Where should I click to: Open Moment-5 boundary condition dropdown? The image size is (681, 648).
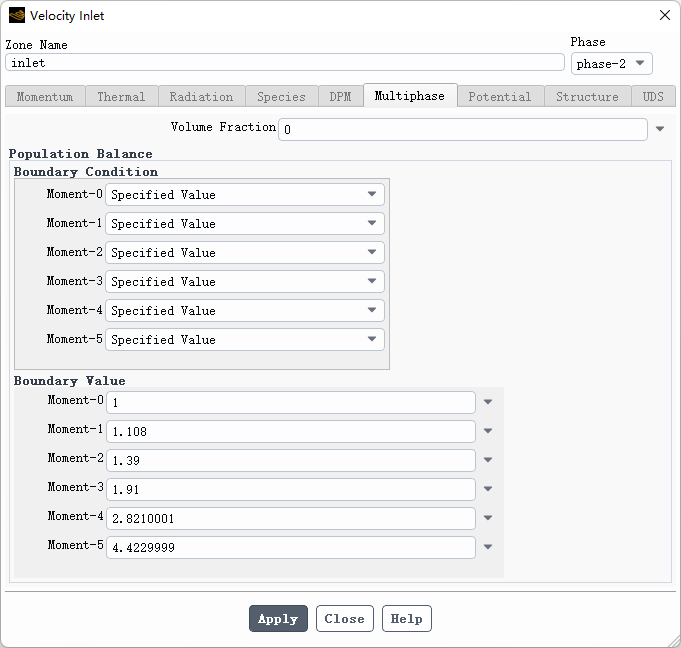point(245,340)
